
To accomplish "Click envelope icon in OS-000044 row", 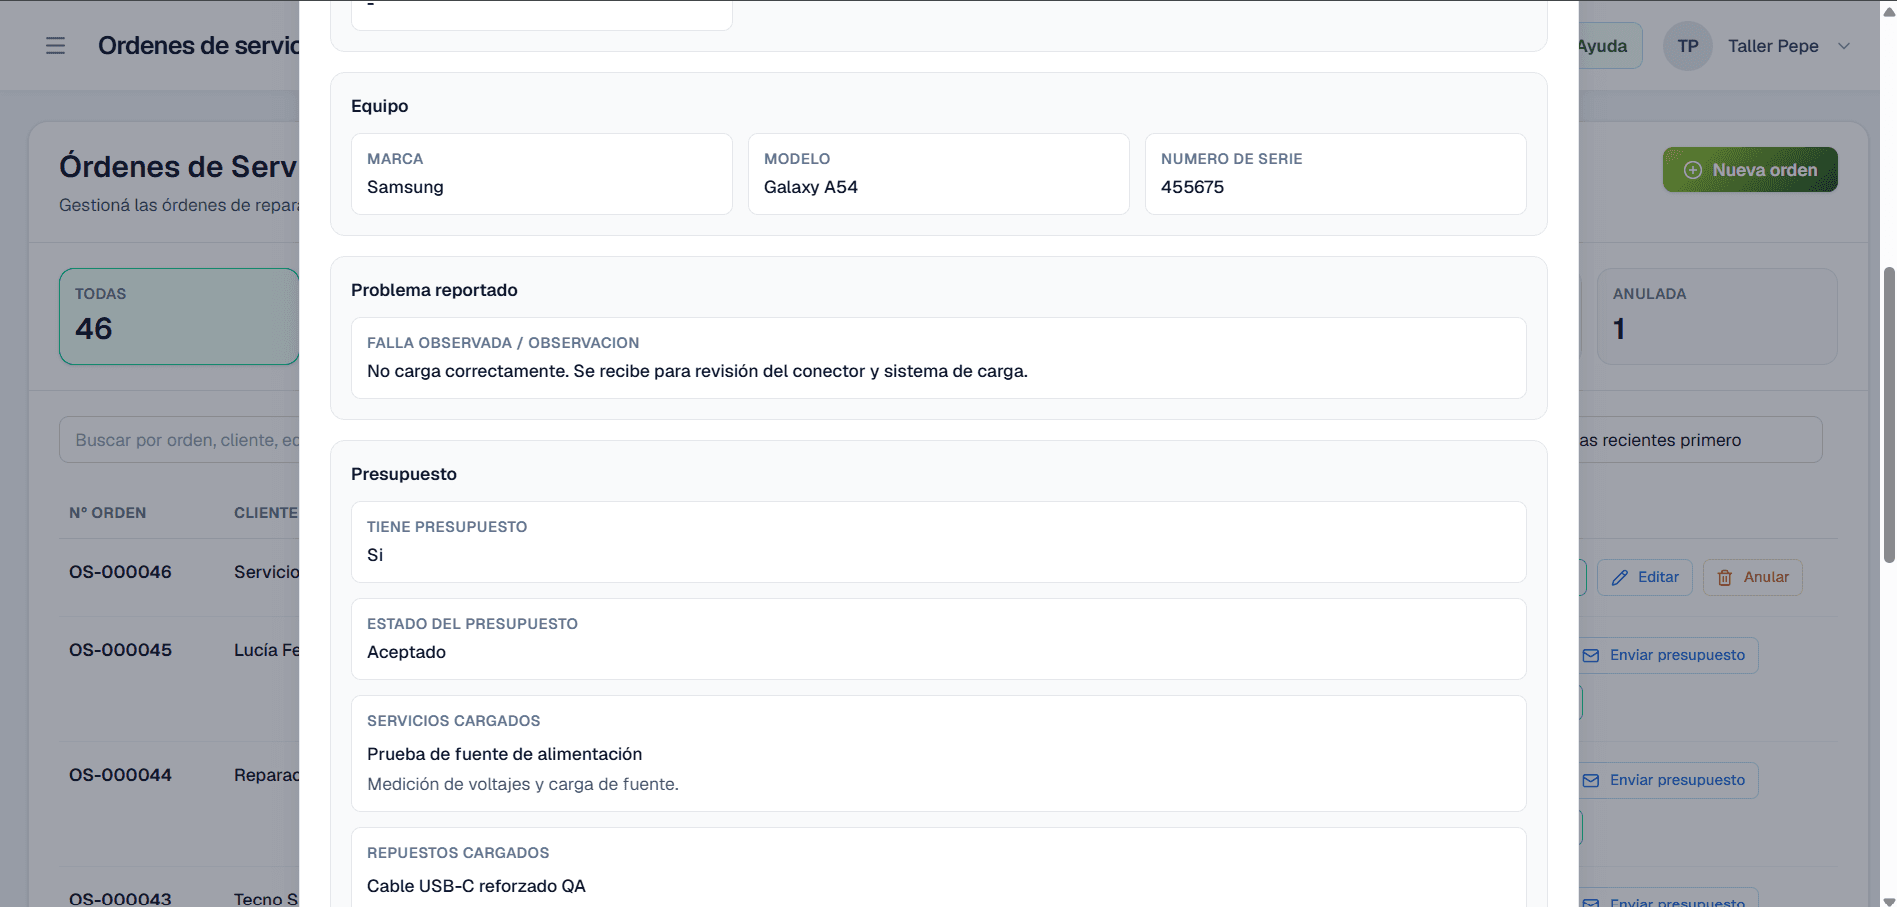I will [x=1591, y=780].
